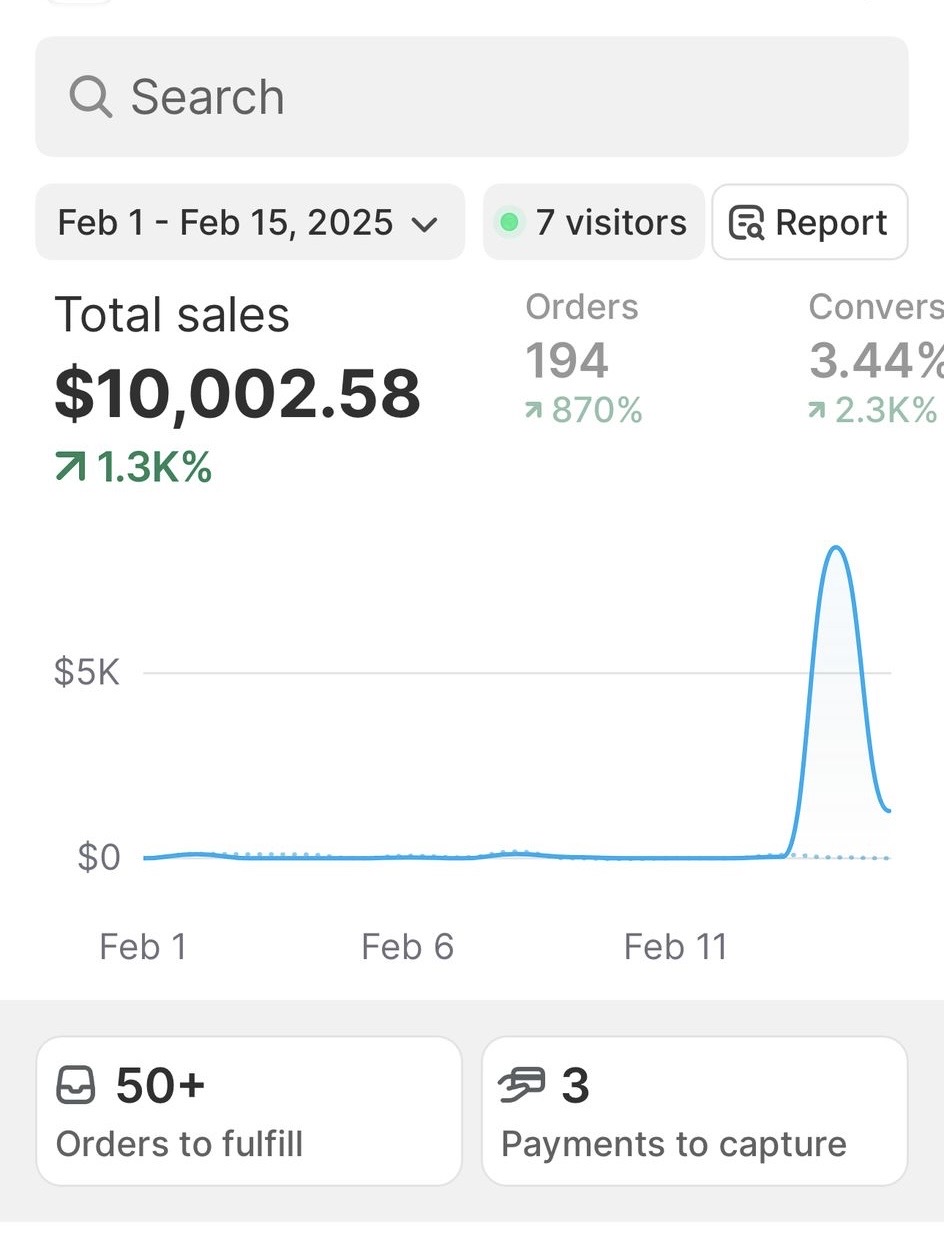This screenshot has height=1235, width=944.
Task: Click the Report document icon
Action: (746, 222)
